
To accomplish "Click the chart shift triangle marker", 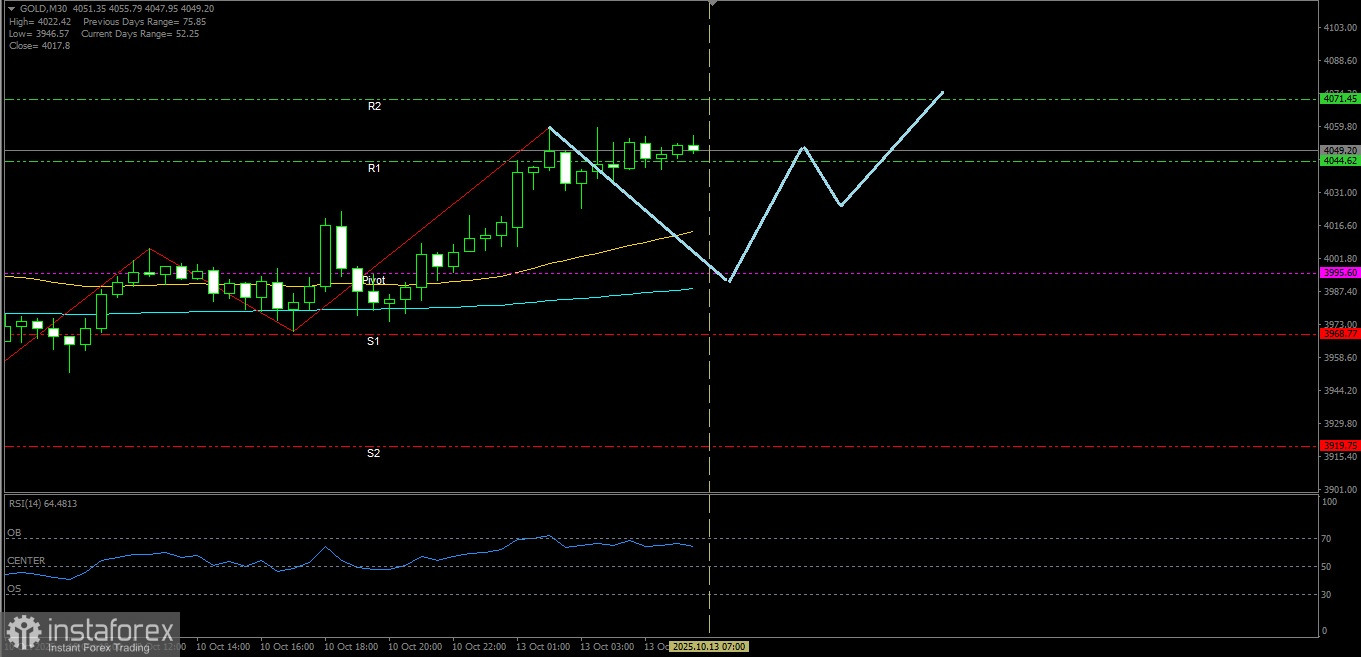I will (x=711, y=4).
